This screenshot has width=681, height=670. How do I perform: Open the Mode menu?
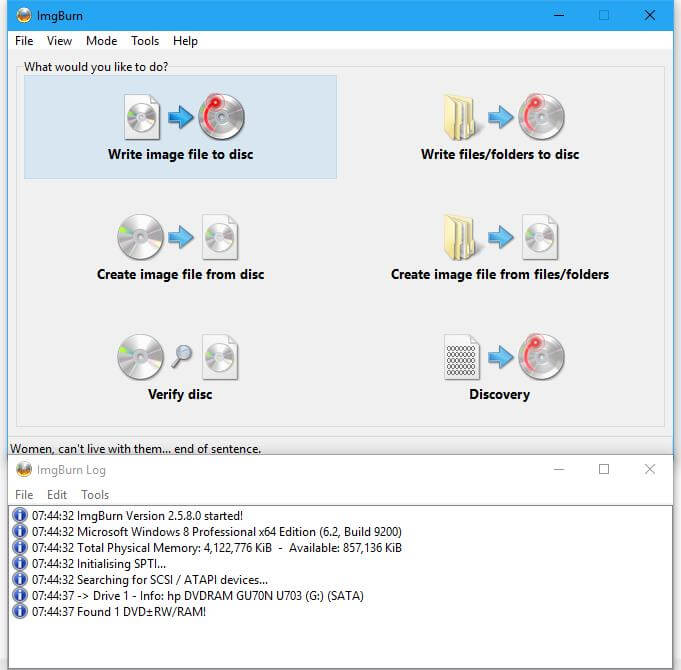pos(102,41)
